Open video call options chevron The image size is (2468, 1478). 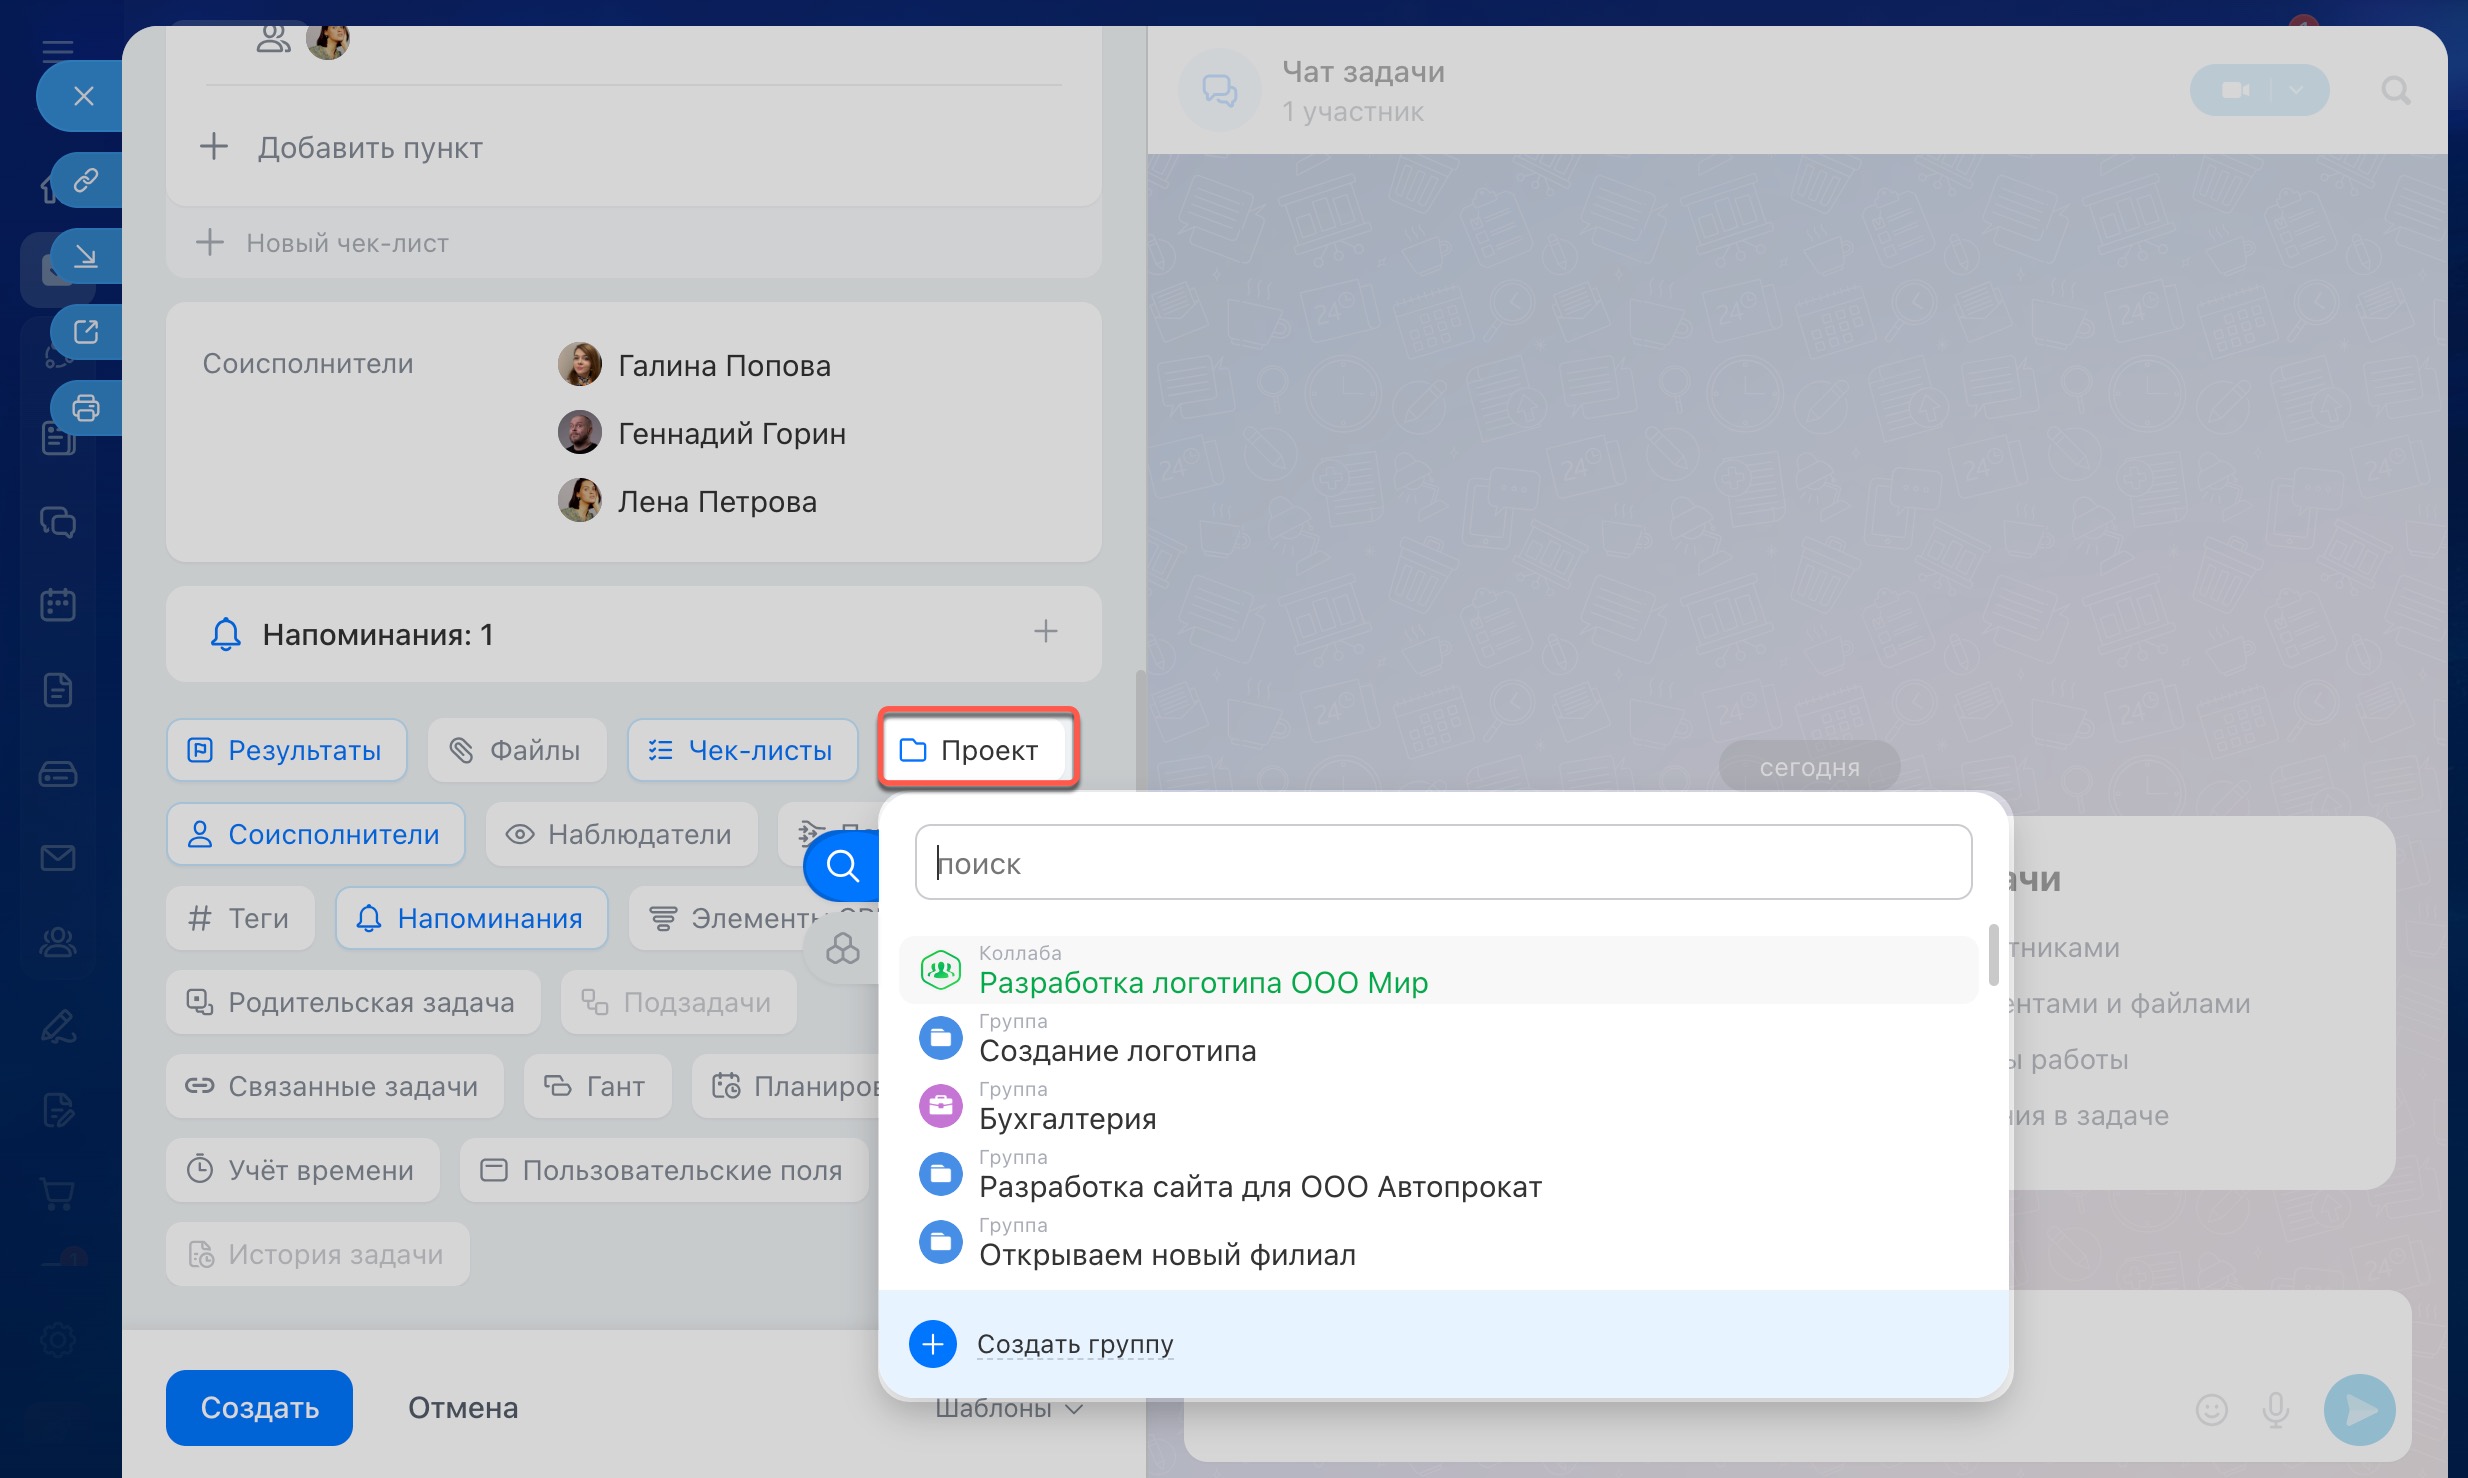pyautogui.click(x=2296, y=90)
